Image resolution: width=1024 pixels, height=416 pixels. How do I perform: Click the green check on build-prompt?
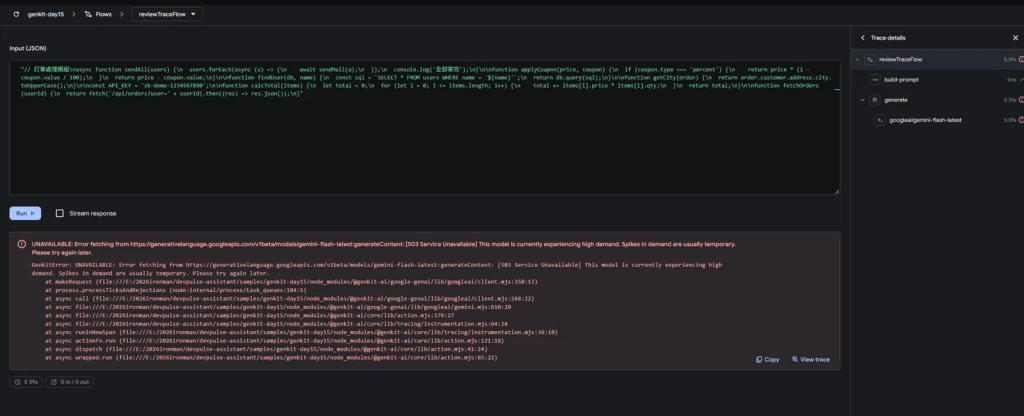(x=1021, y=80)
